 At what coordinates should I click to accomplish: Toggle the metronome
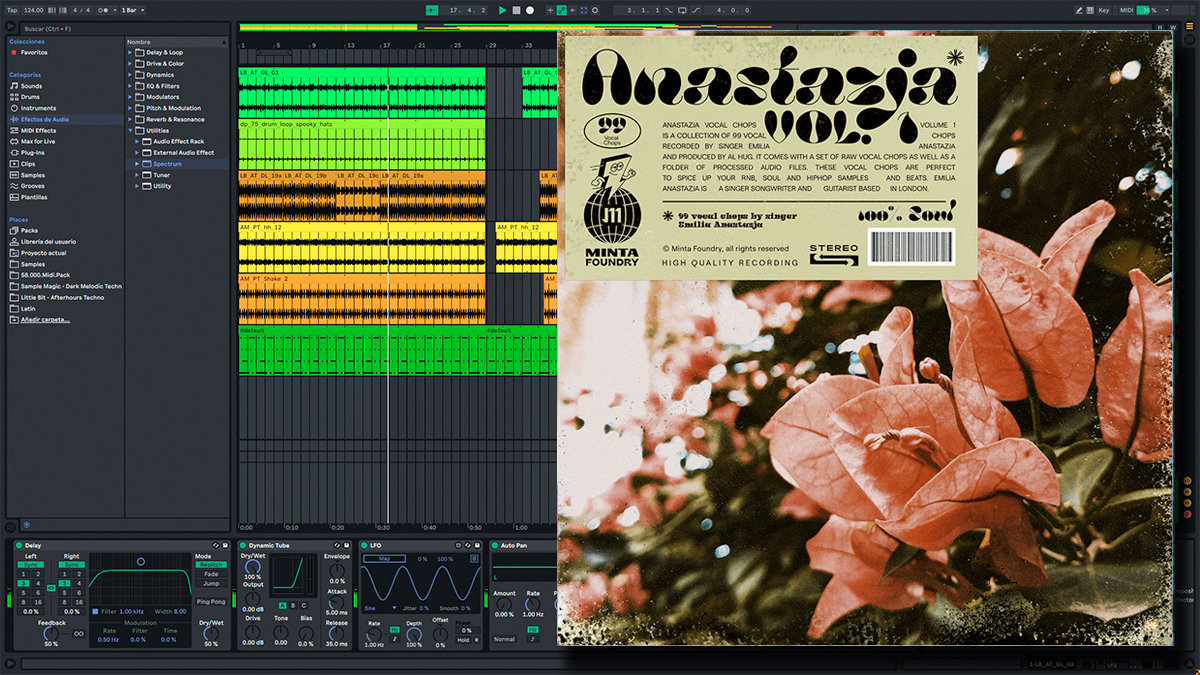[x=104, y=10]
